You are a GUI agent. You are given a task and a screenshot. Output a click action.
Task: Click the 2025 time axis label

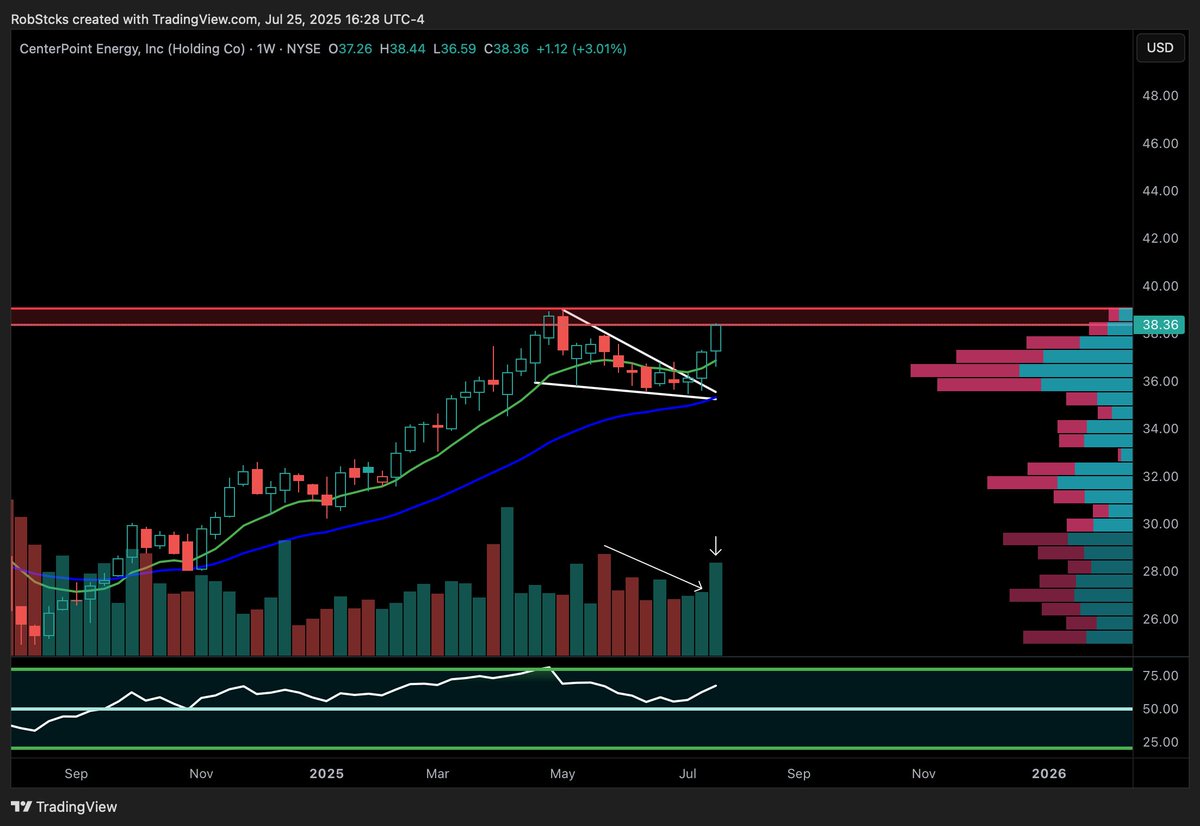(x=326, y=774)
